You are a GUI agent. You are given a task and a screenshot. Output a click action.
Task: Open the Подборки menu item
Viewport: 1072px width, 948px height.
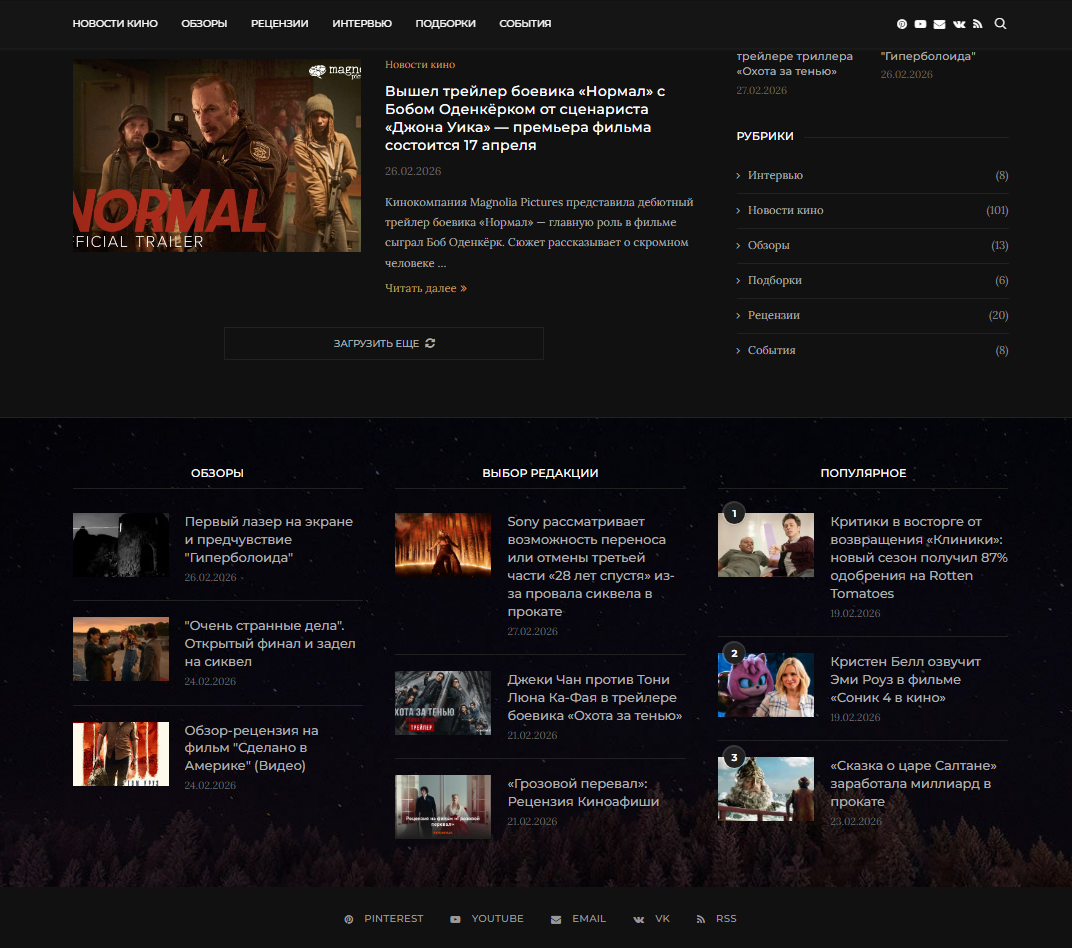tap(445, 23)
